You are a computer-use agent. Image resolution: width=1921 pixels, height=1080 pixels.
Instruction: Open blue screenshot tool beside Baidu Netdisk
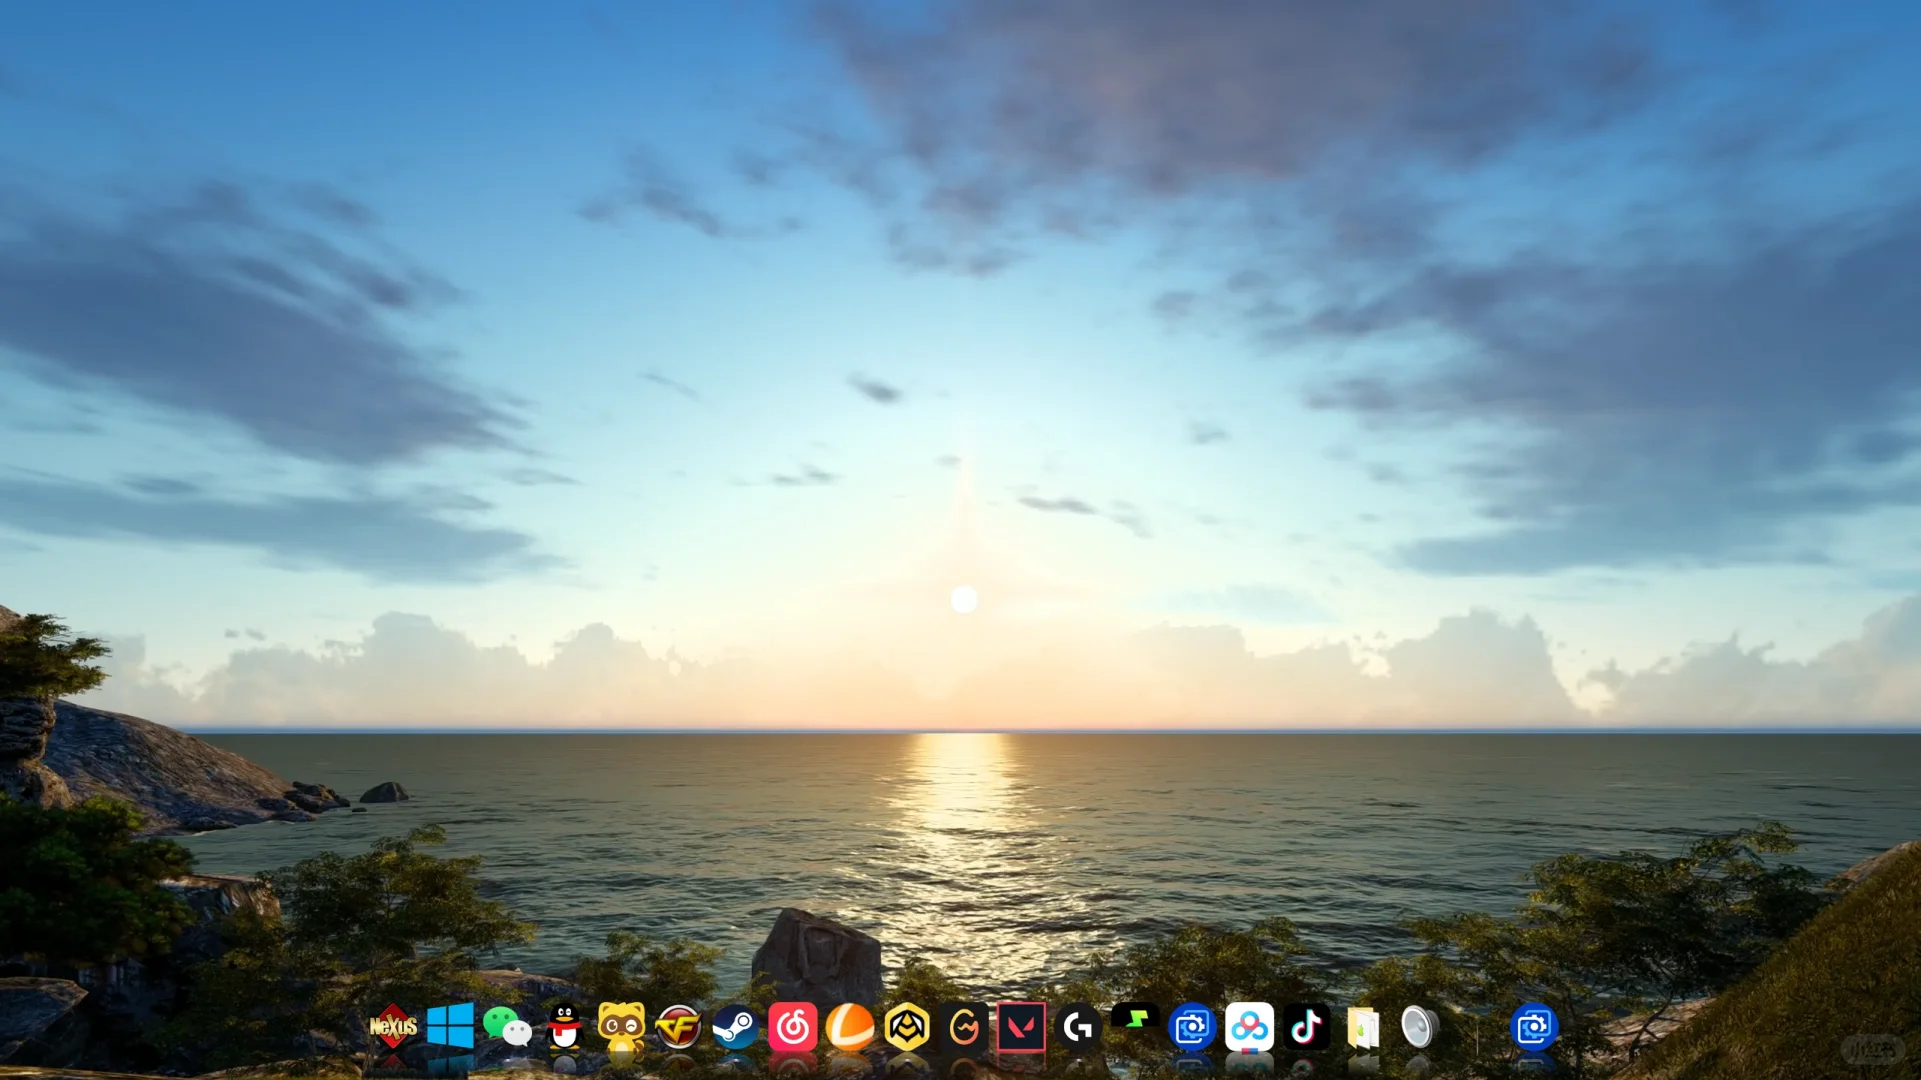1192,1026
